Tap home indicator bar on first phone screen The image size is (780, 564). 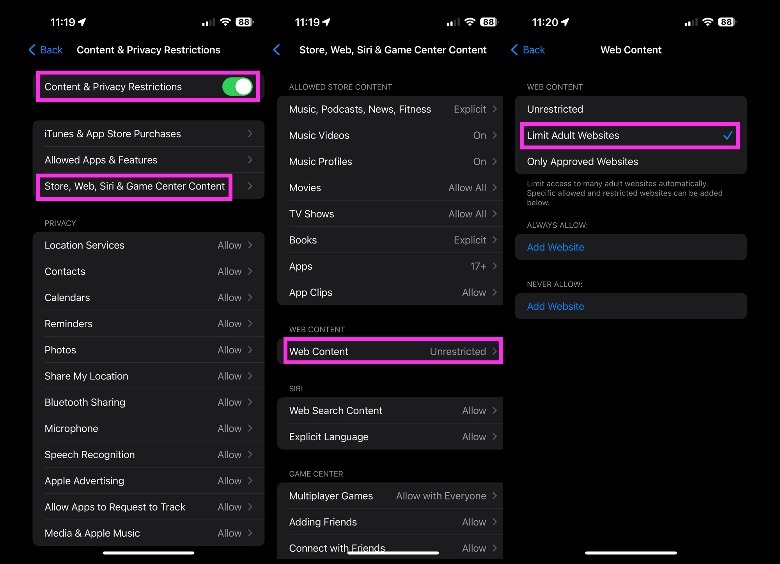(148, 553)
